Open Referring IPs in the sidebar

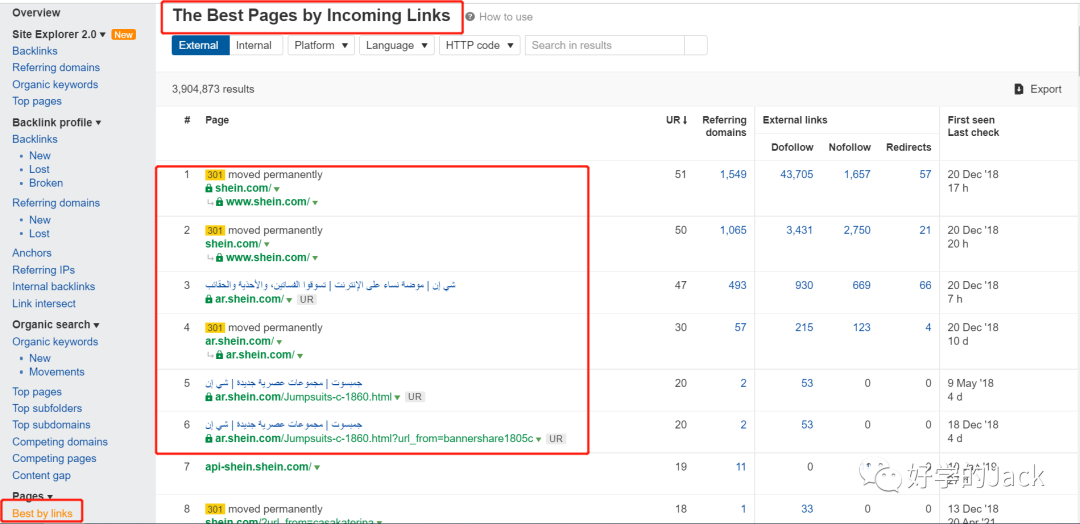point(43,270)
